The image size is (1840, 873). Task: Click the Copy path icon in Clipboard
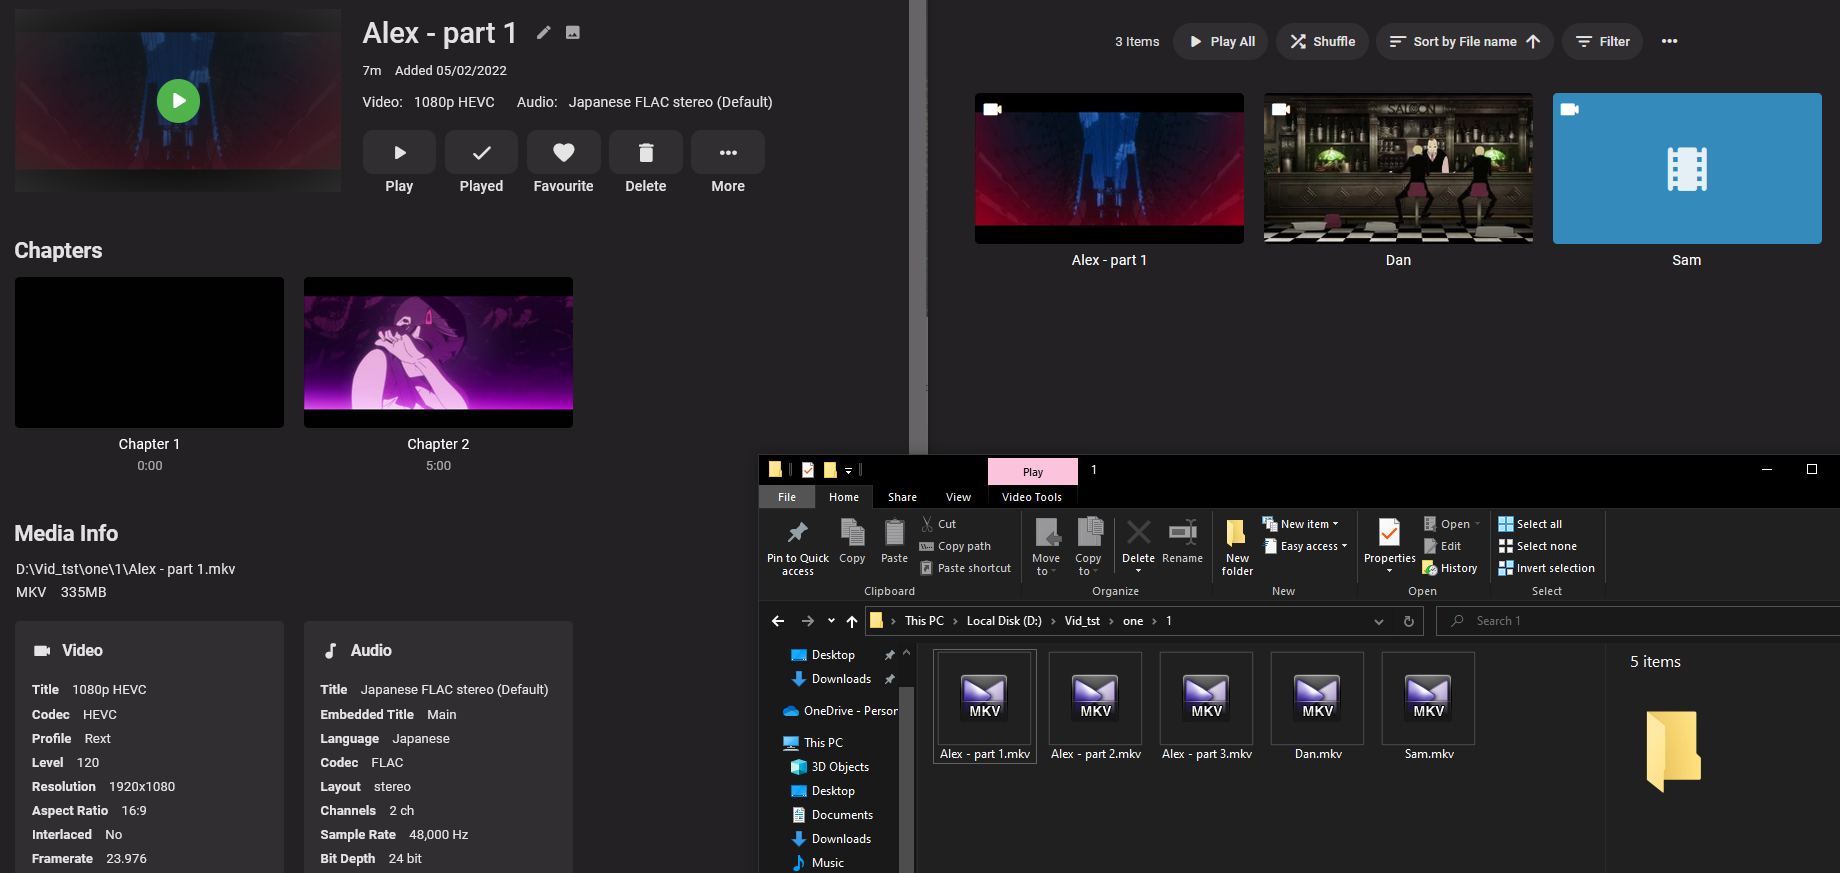click(x=927, y=546)
